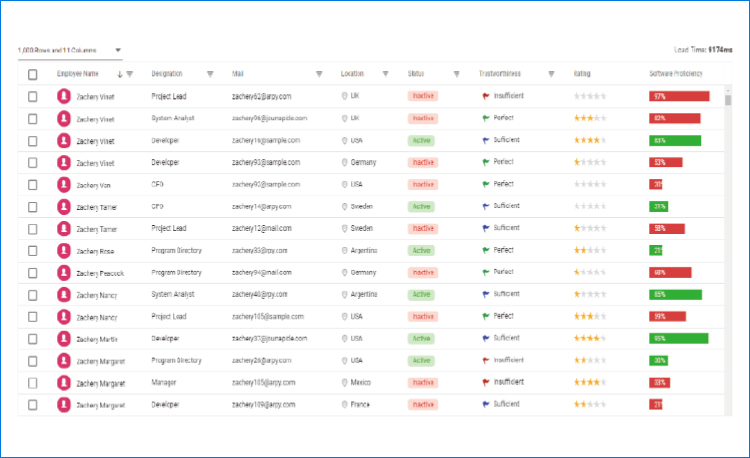Screen dimensions: 750x458
Task: Open the Trustworthiness column filter icon
Action: click(x=551, y=74)
